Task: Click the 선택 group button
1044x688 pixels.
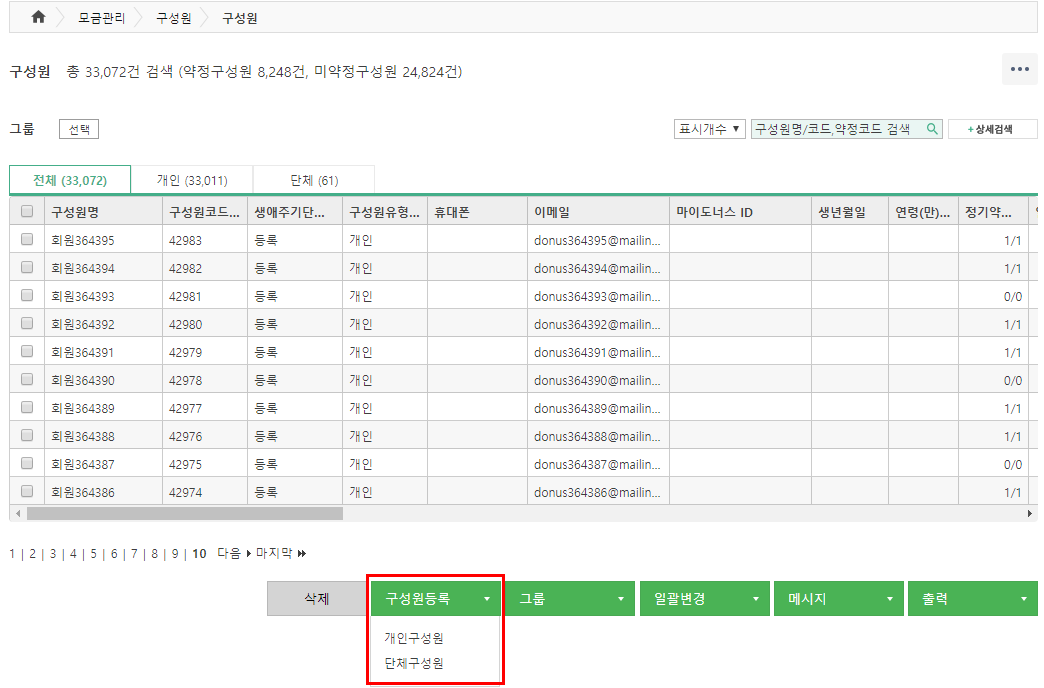Action: coord(79,129)
